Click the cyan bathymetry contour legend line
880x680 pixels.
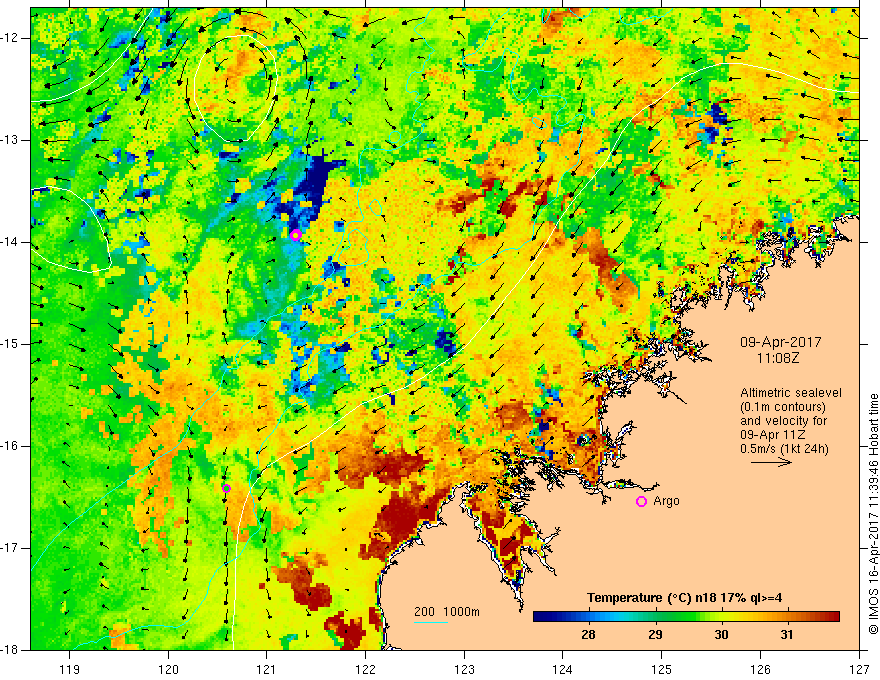(x=430, y=622)
